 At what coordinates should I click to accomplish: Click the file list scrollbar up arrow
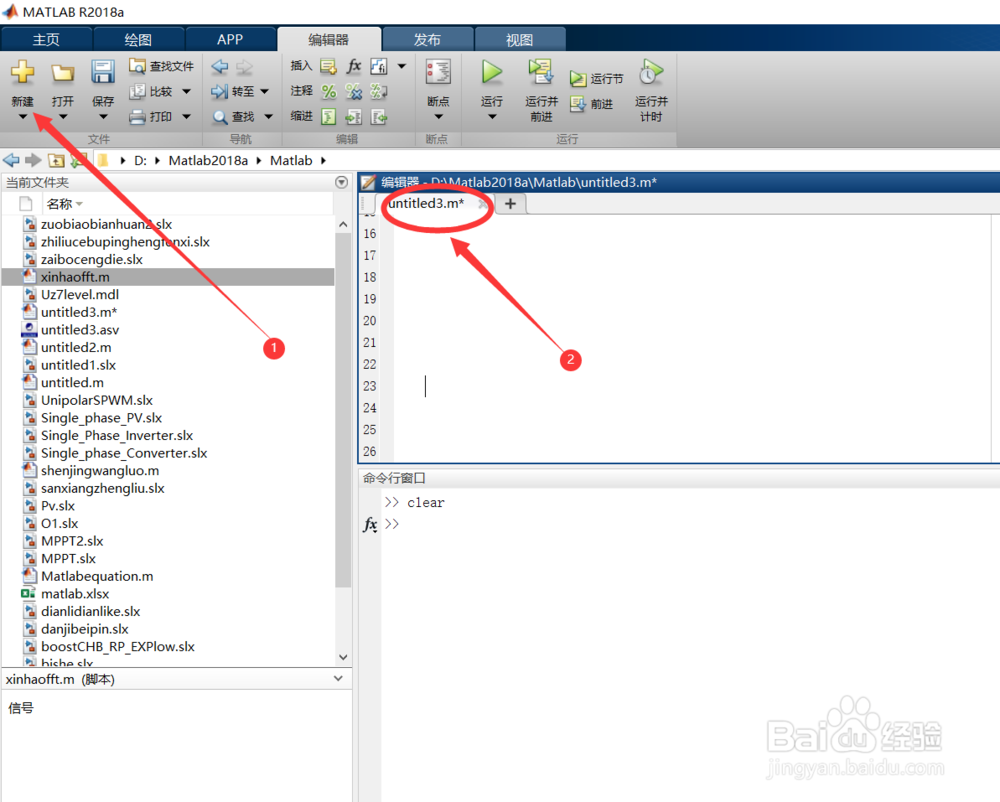[343, 224]
